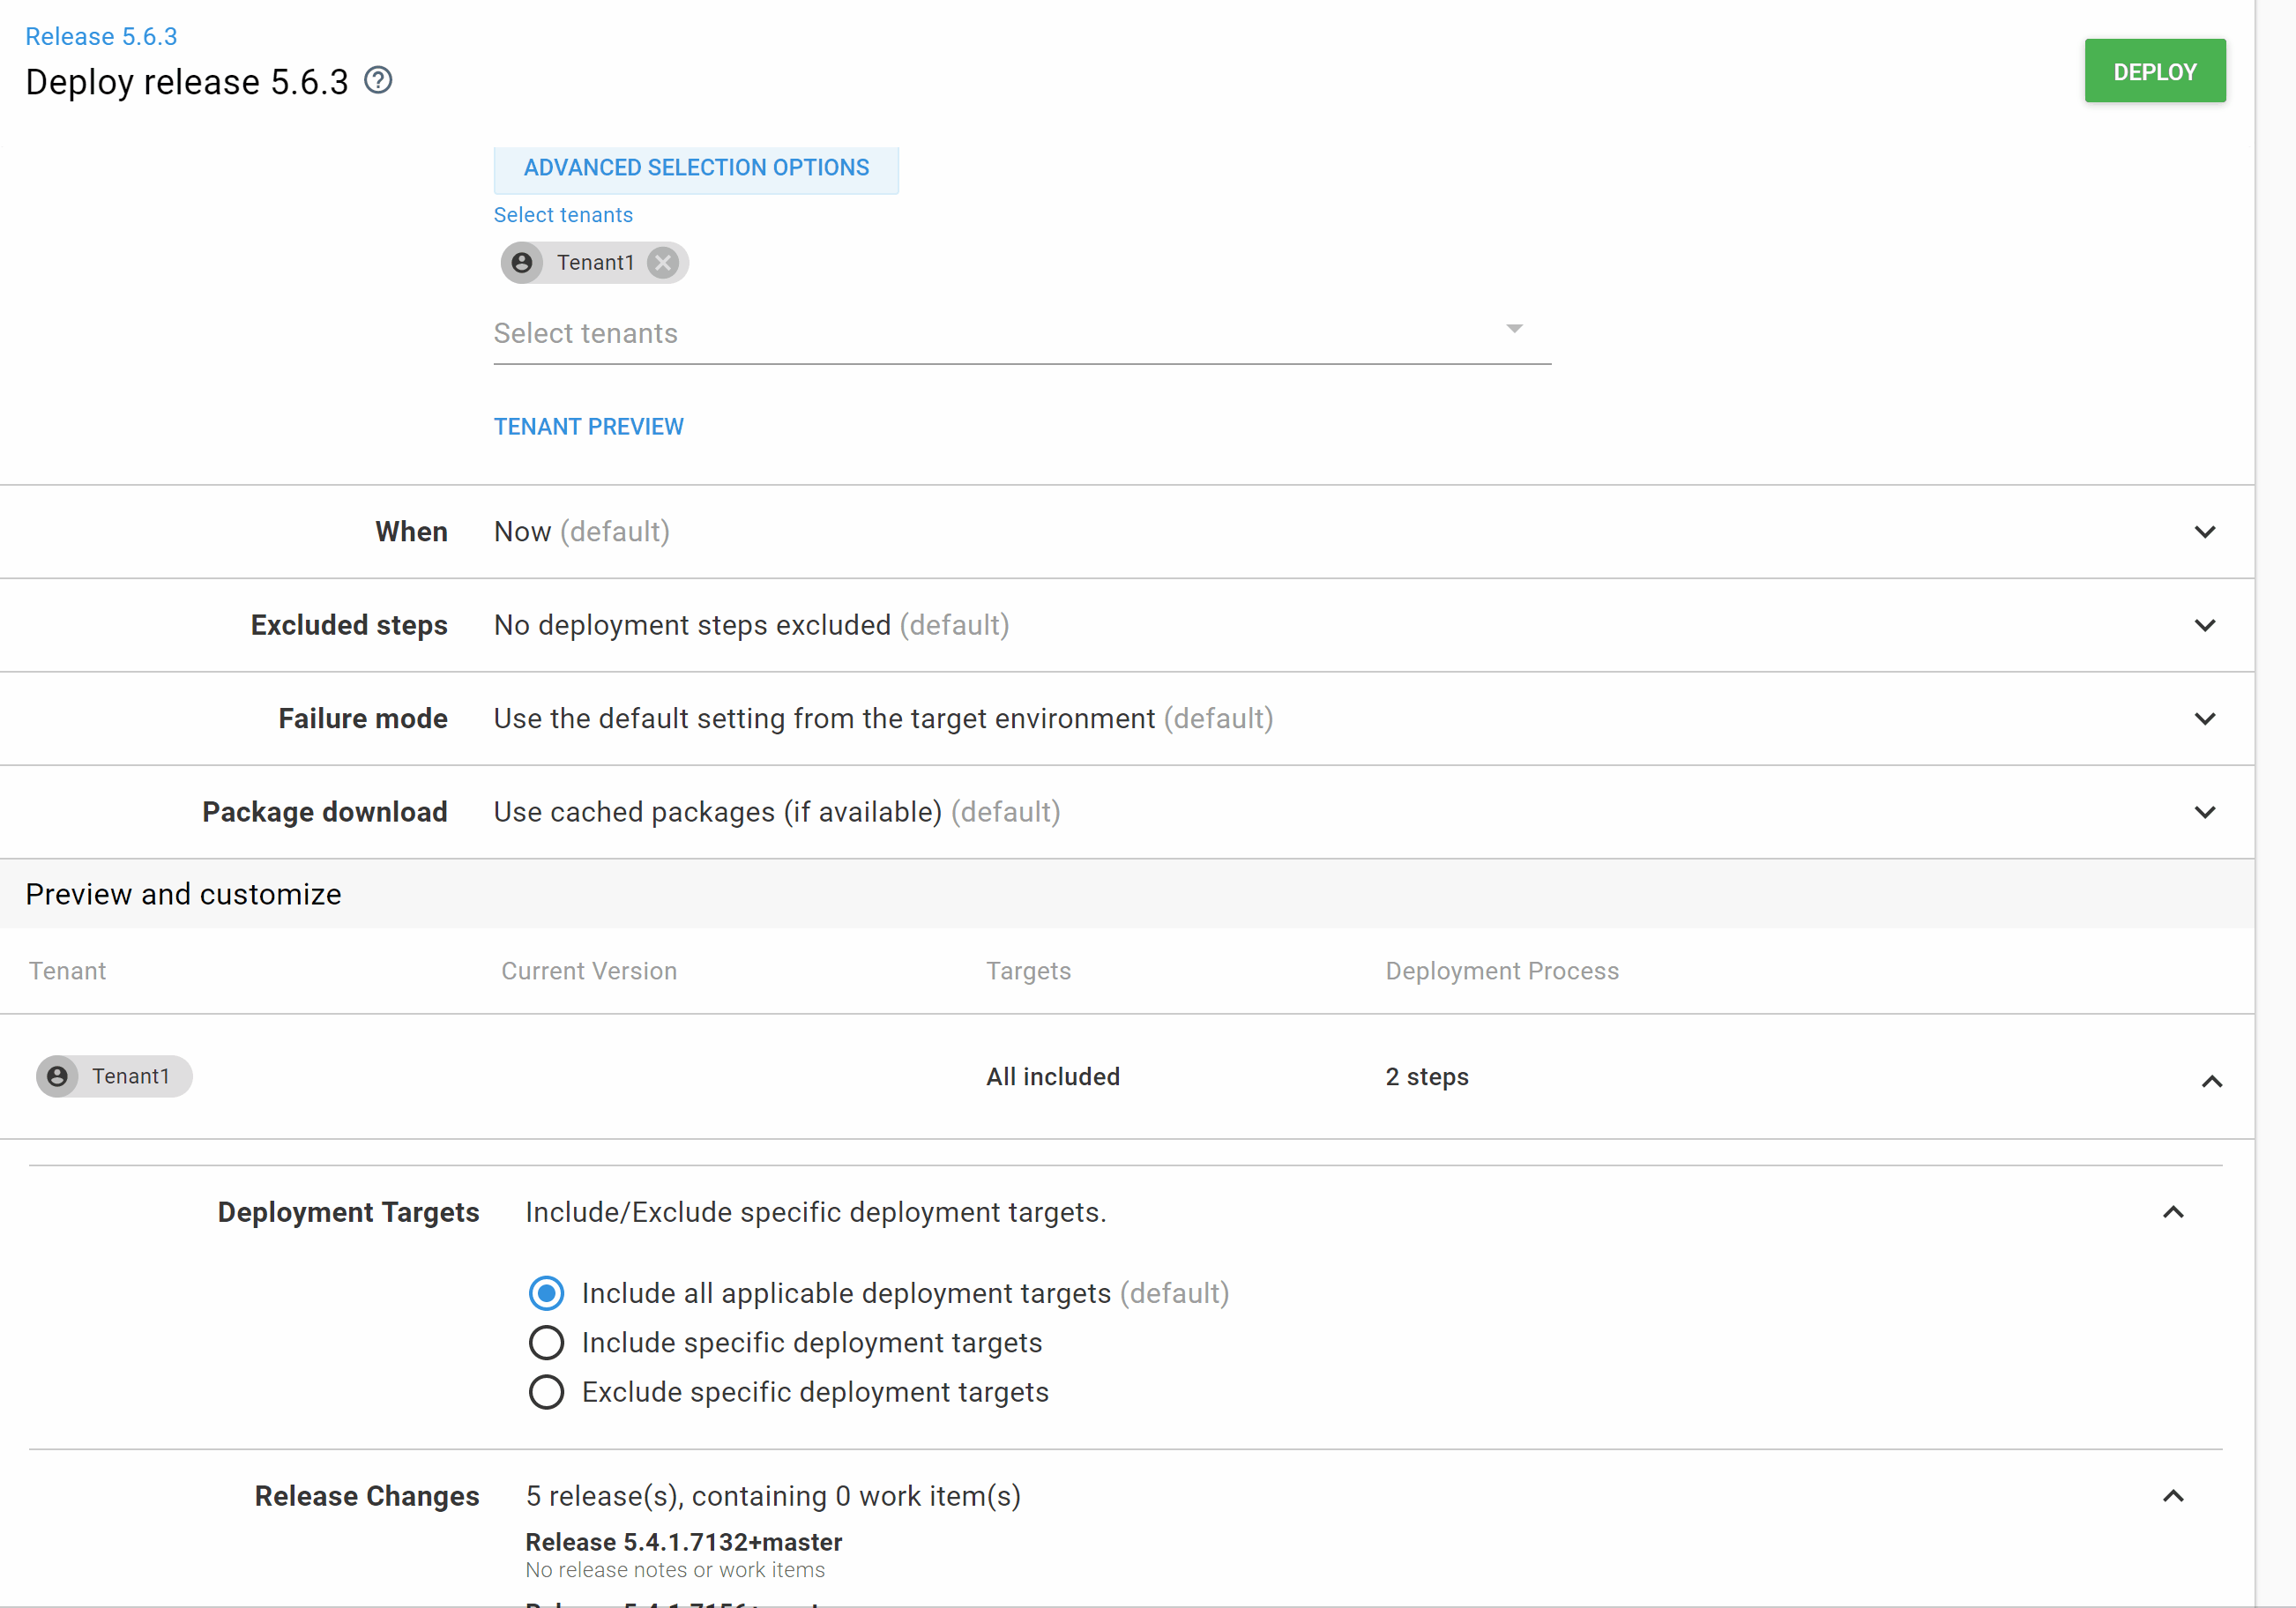
Task: Open the Select tenants dropdown
Action: coord(1513,328)
